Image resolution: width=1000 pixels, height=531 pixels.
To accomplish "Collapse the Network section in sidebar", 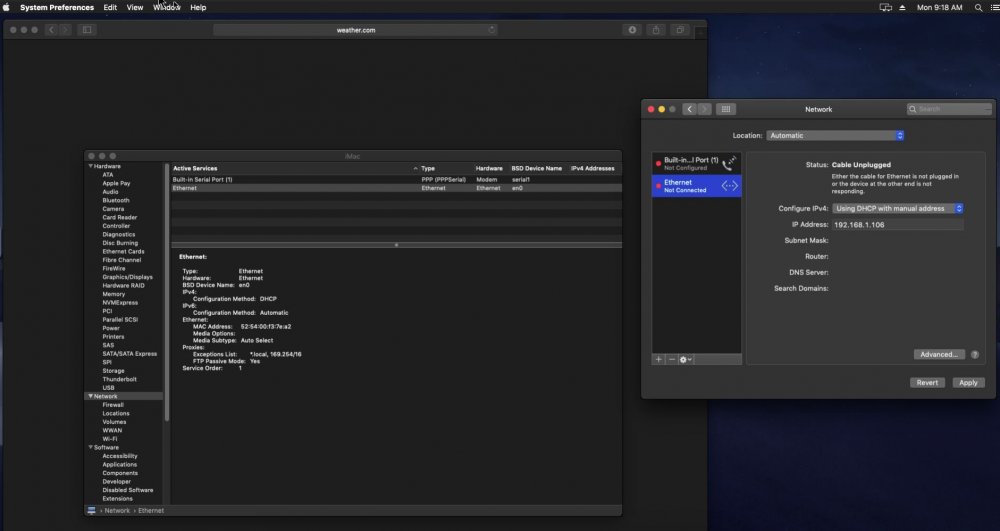I will coord(91,396).
